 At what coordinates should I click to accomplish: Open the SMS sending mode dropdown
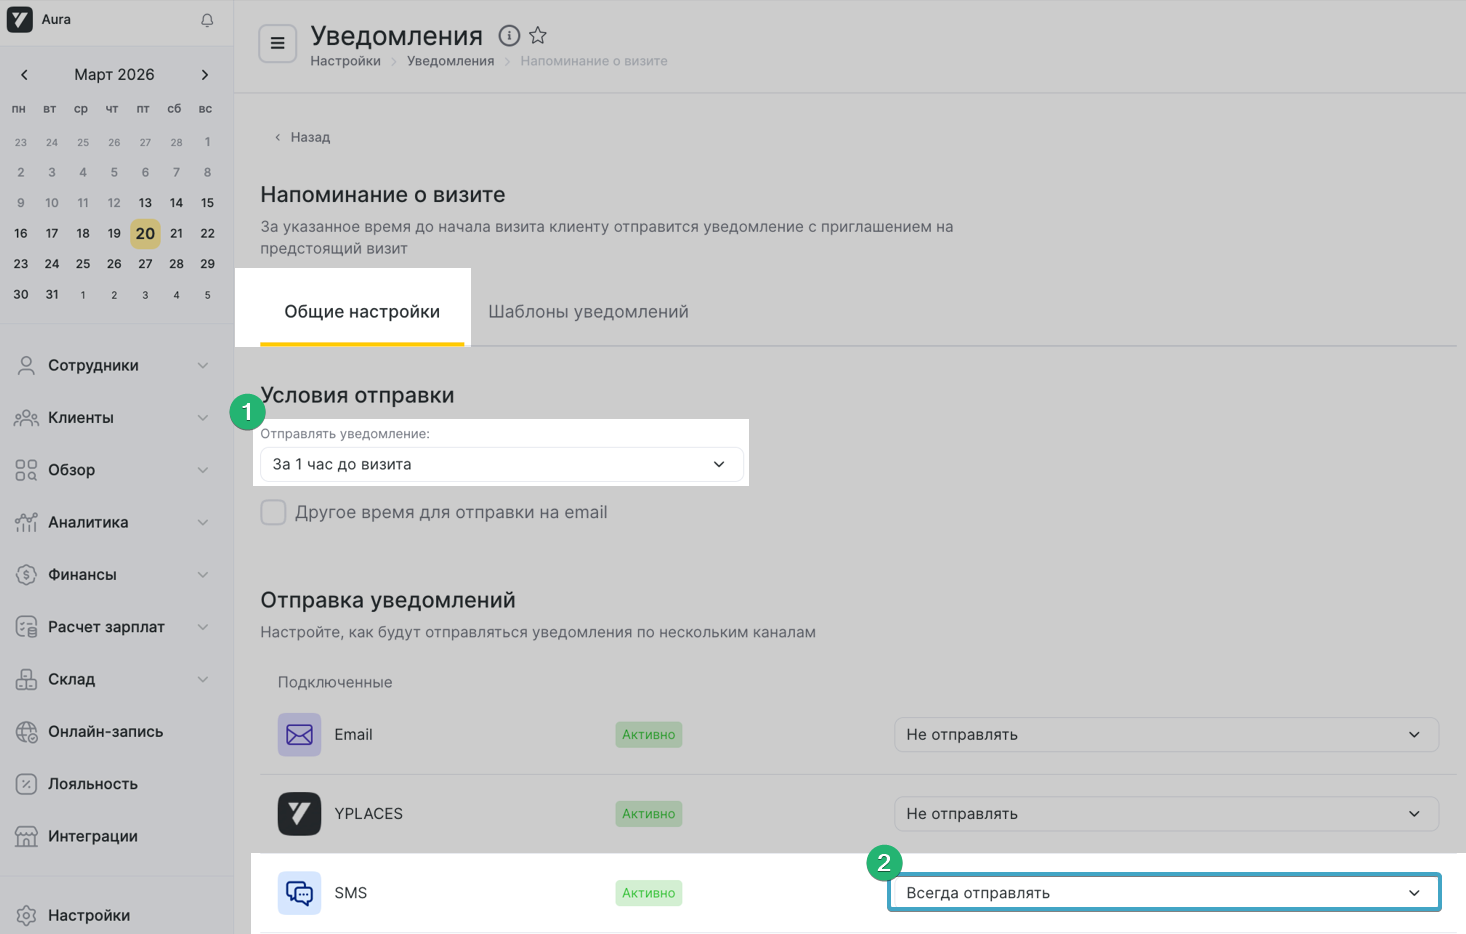[x=1165, y=893]
